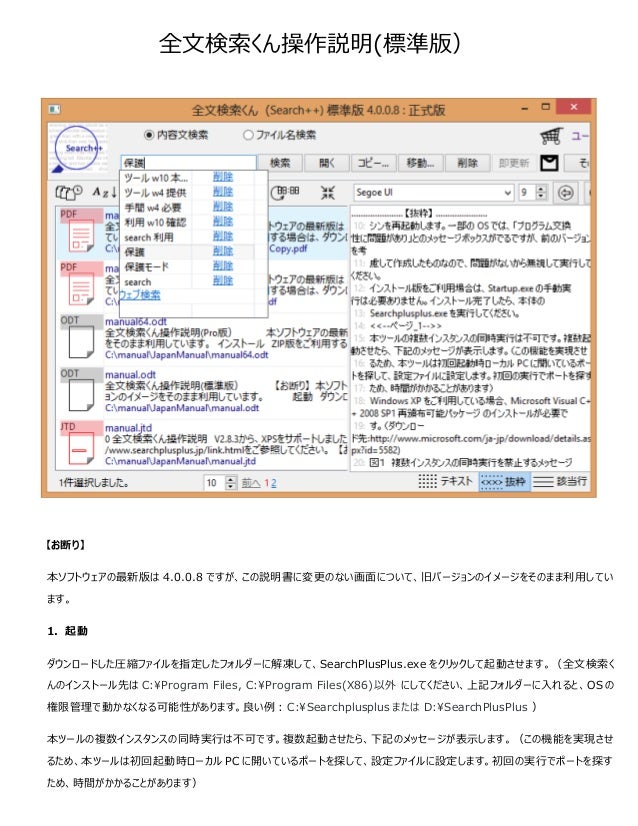Delete history row search 利用 via 削除
This screenshot has height=826, width=638.
[223, 236]
